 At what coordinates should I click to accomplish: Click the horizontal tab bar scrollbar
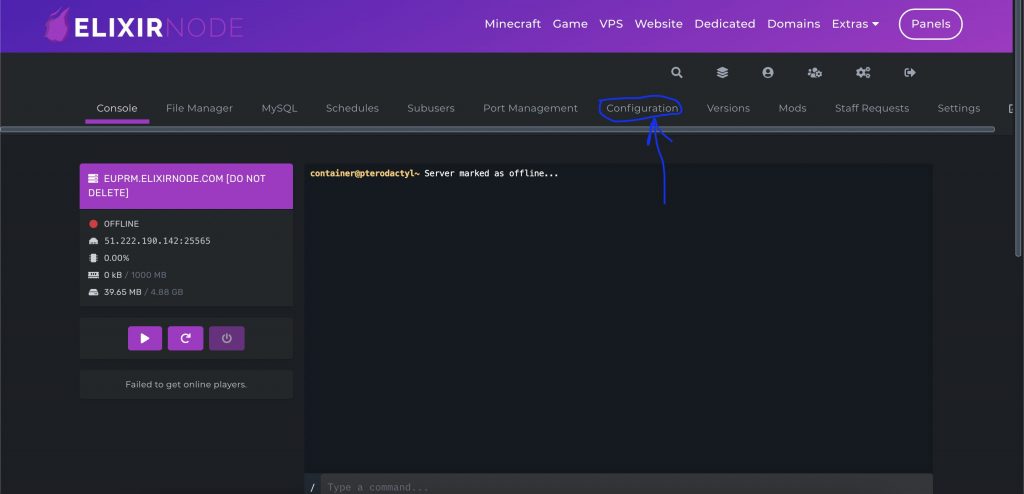(497, 129)
